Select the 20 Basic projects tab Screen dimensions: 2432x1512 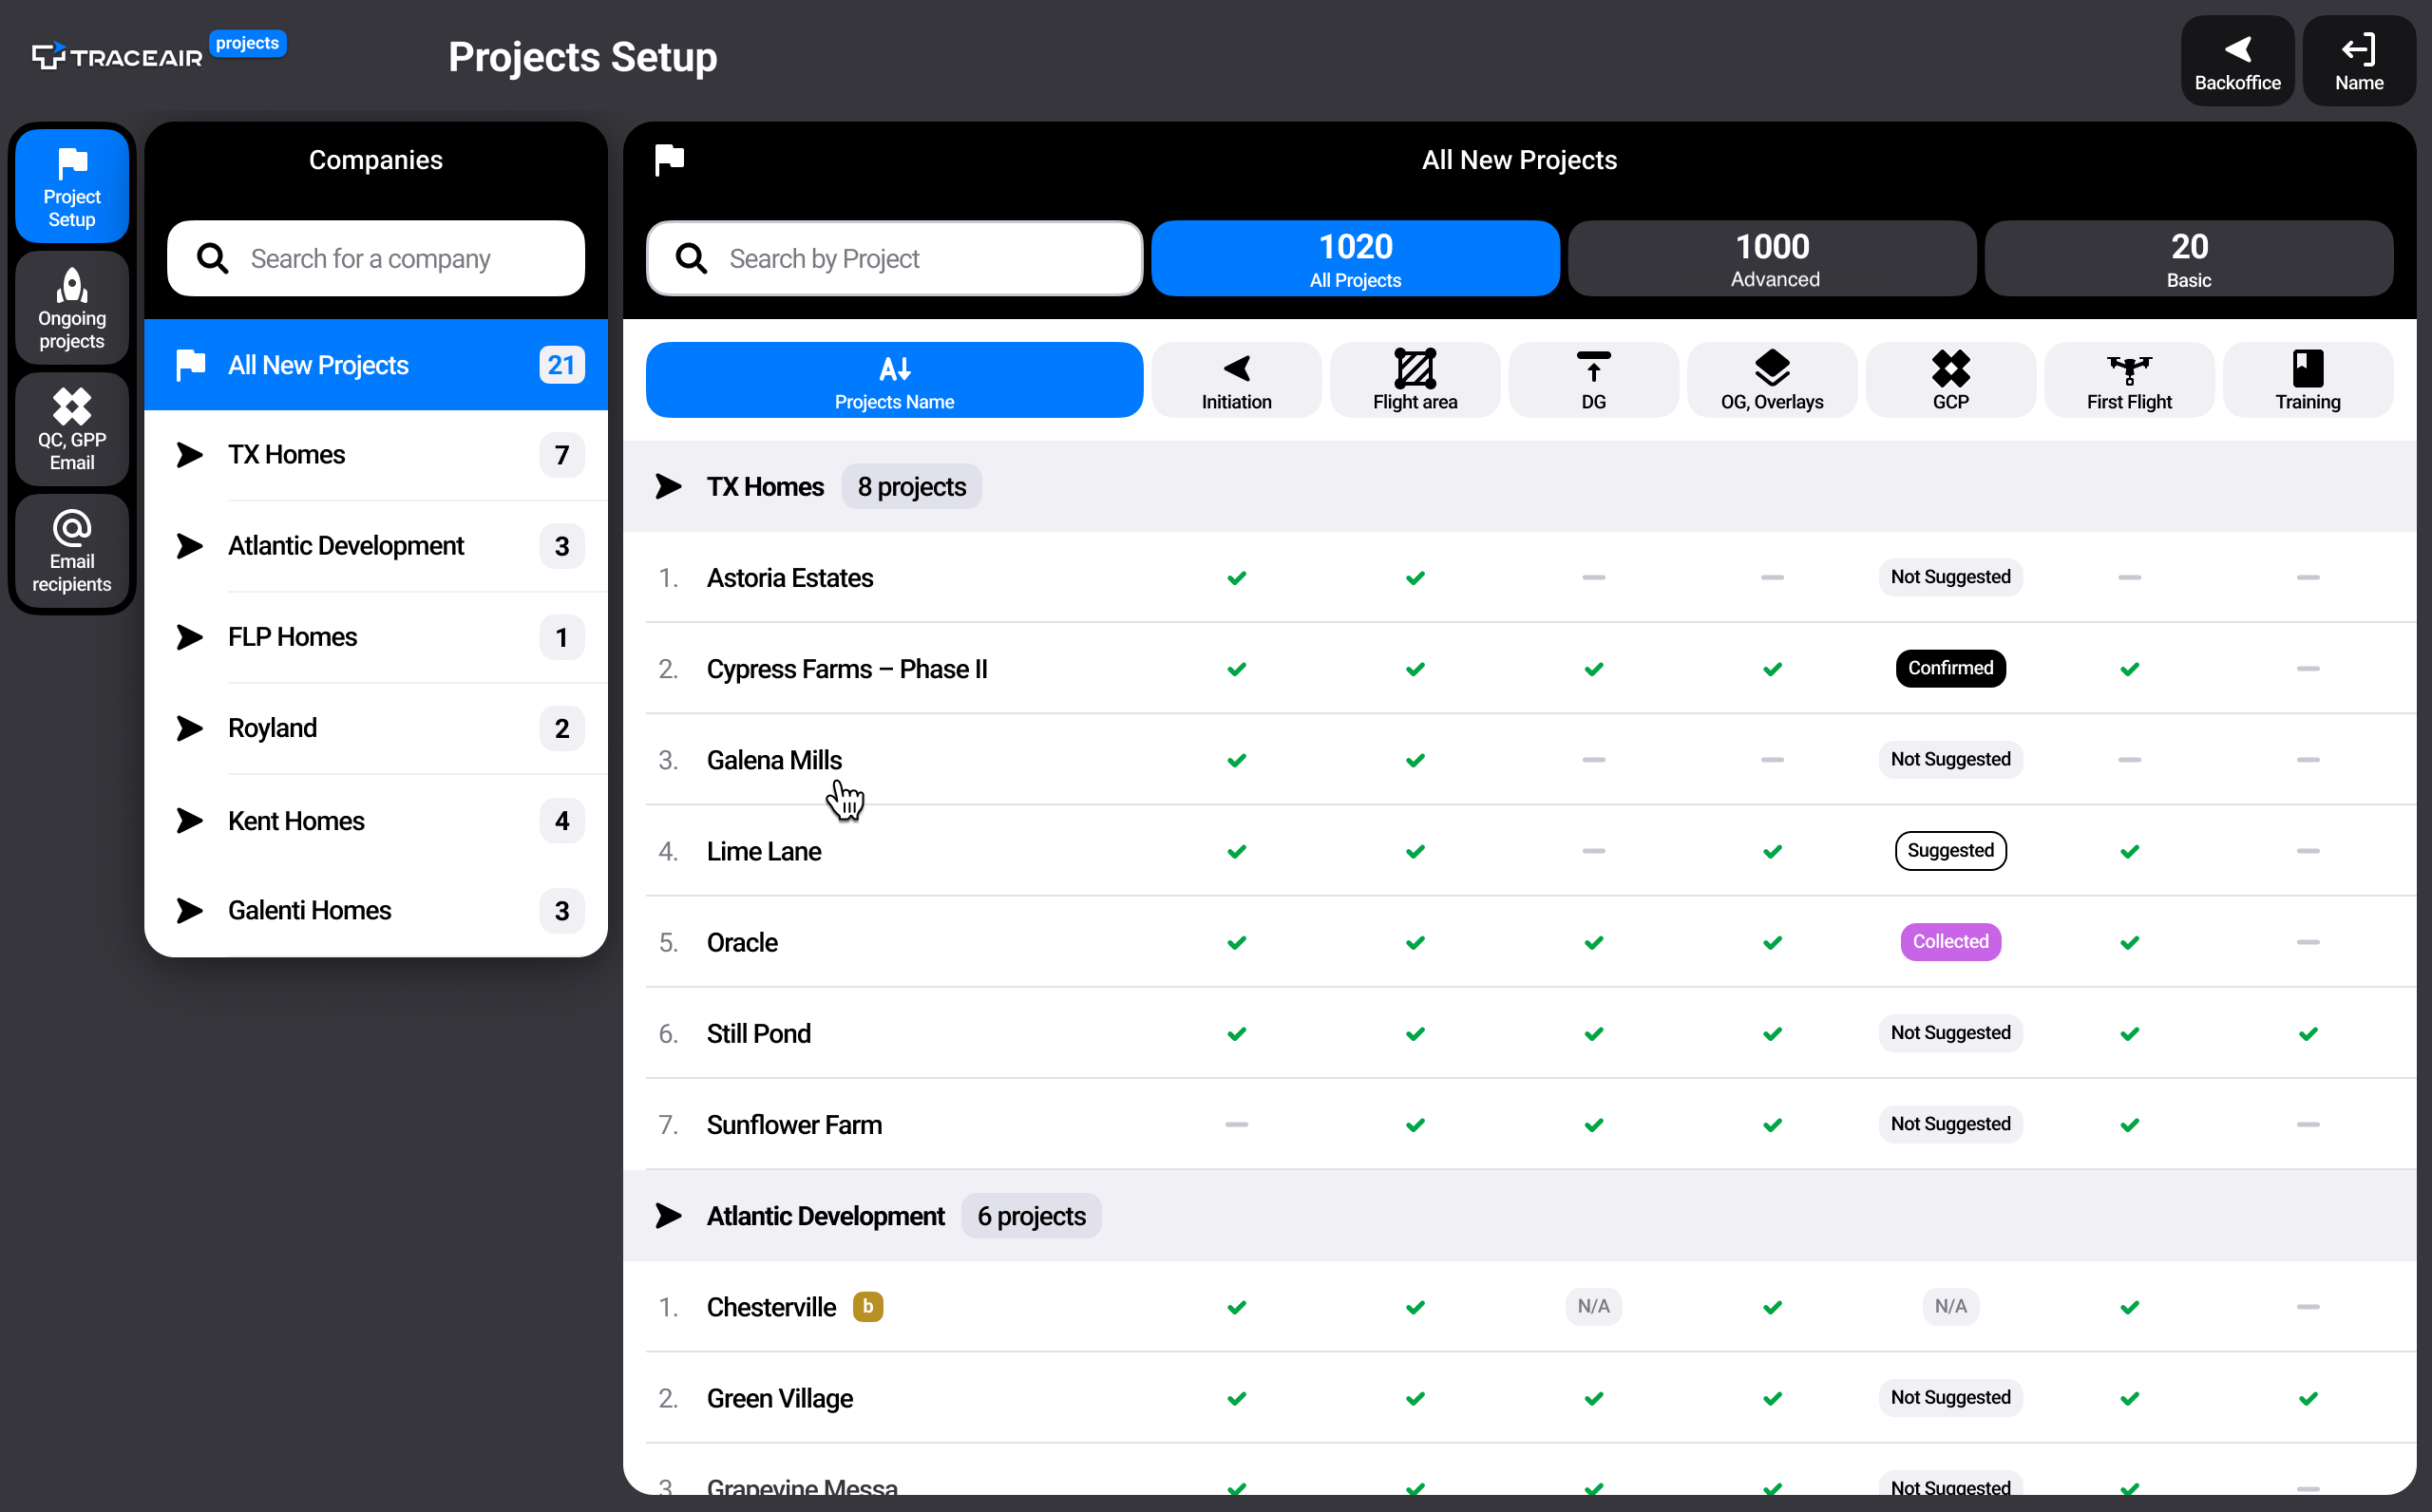point(2189,258)
